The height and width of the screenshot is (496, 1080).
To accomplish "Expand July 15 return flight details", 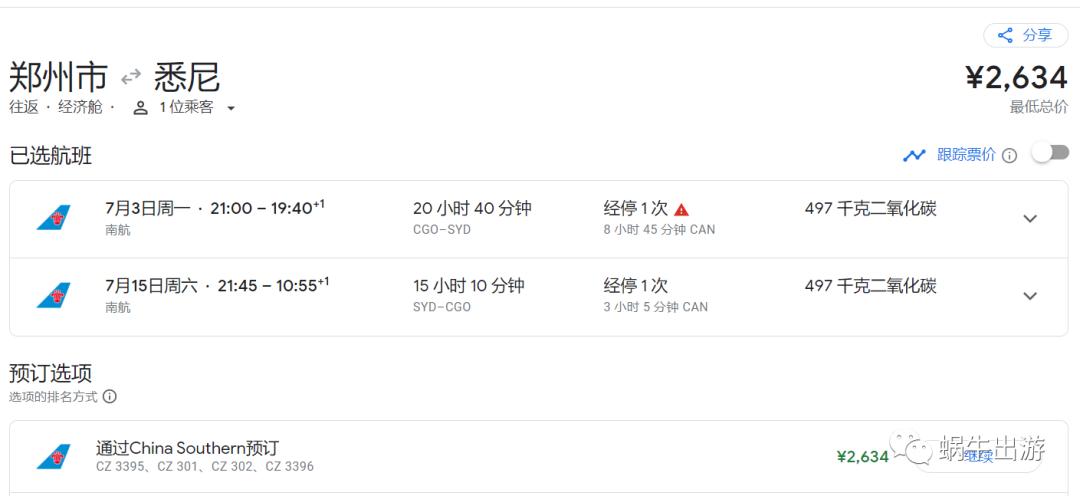I will pyautogui.click(x=1030, y=296).
